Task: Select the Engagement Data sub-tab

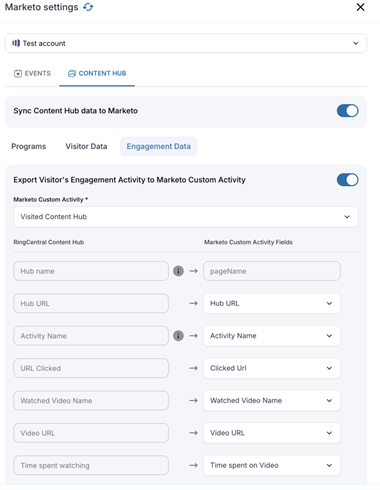Action: 159,146
